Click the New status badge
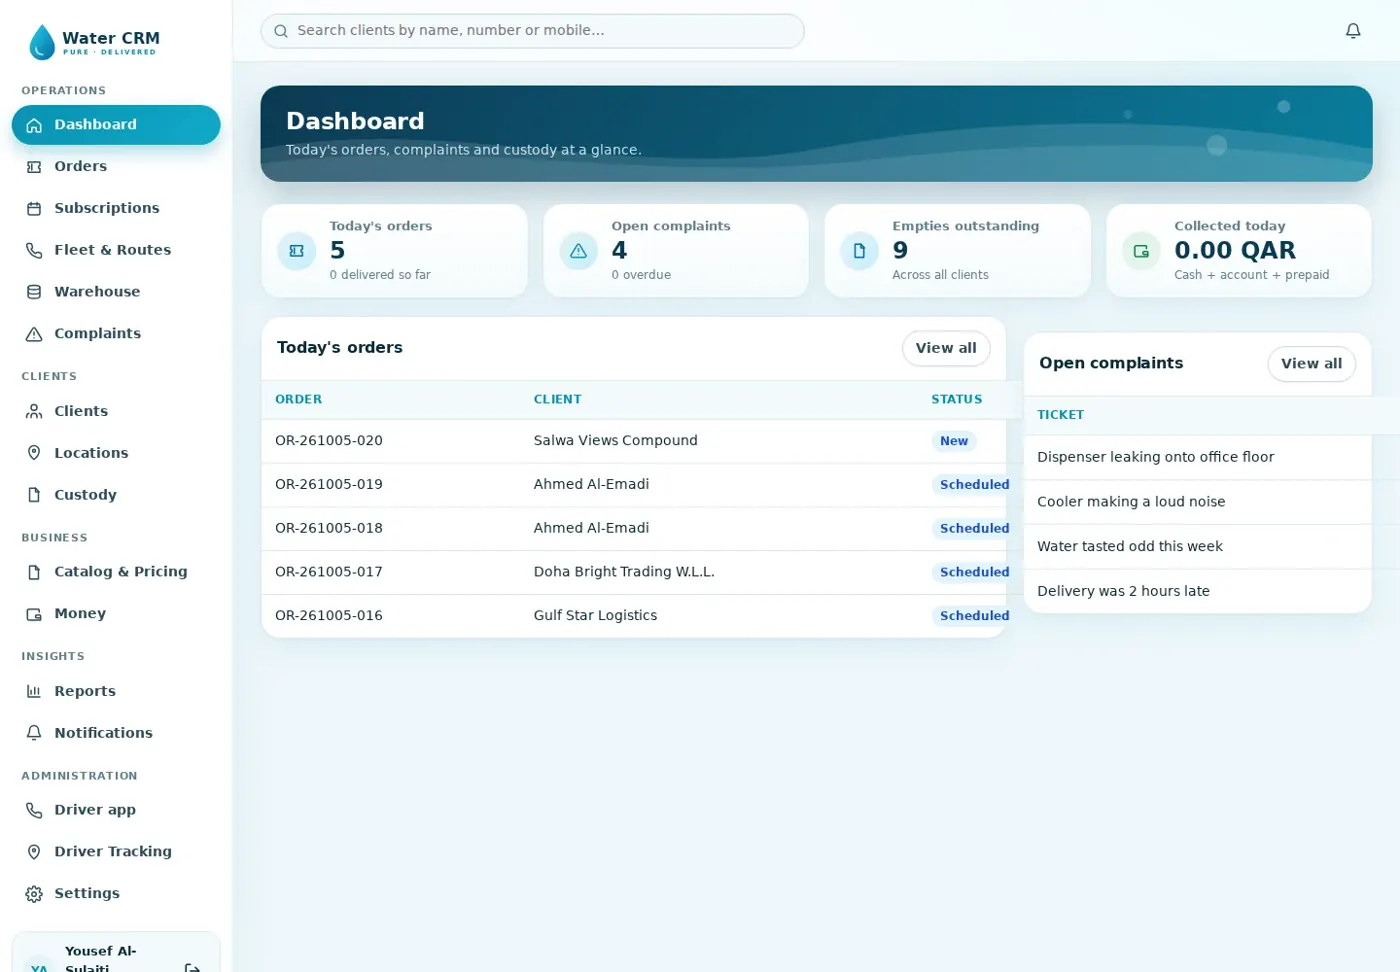Screen dimensions: 1400x972 954,441
